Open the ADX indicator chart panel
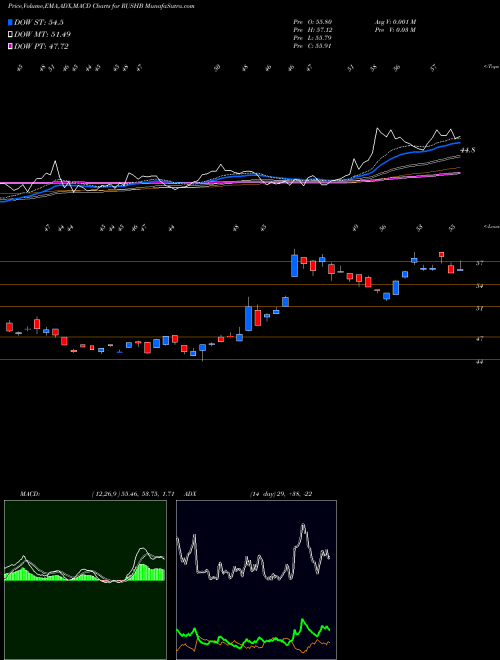The image size is (500, 660). coord(256,580)
